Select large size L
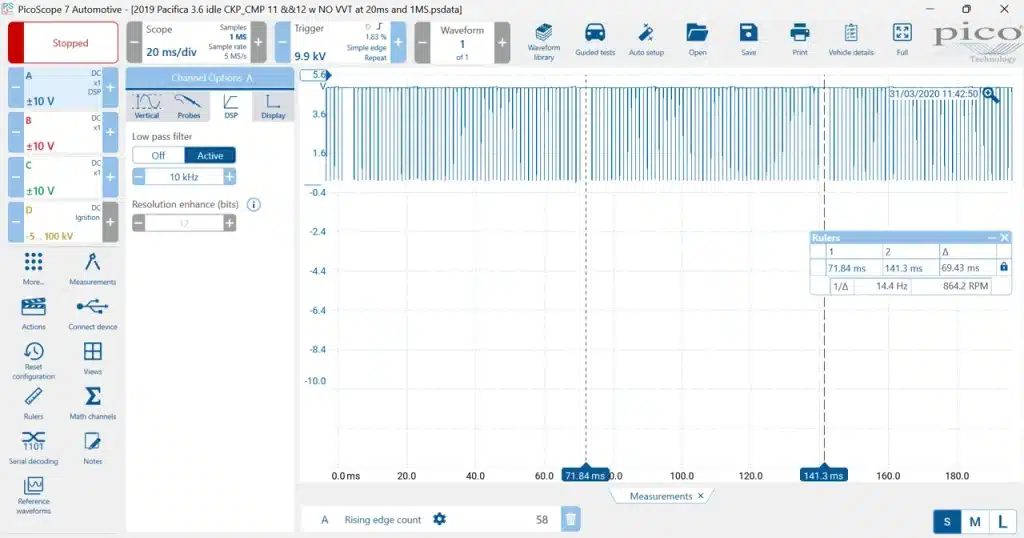 (1002, 522)
